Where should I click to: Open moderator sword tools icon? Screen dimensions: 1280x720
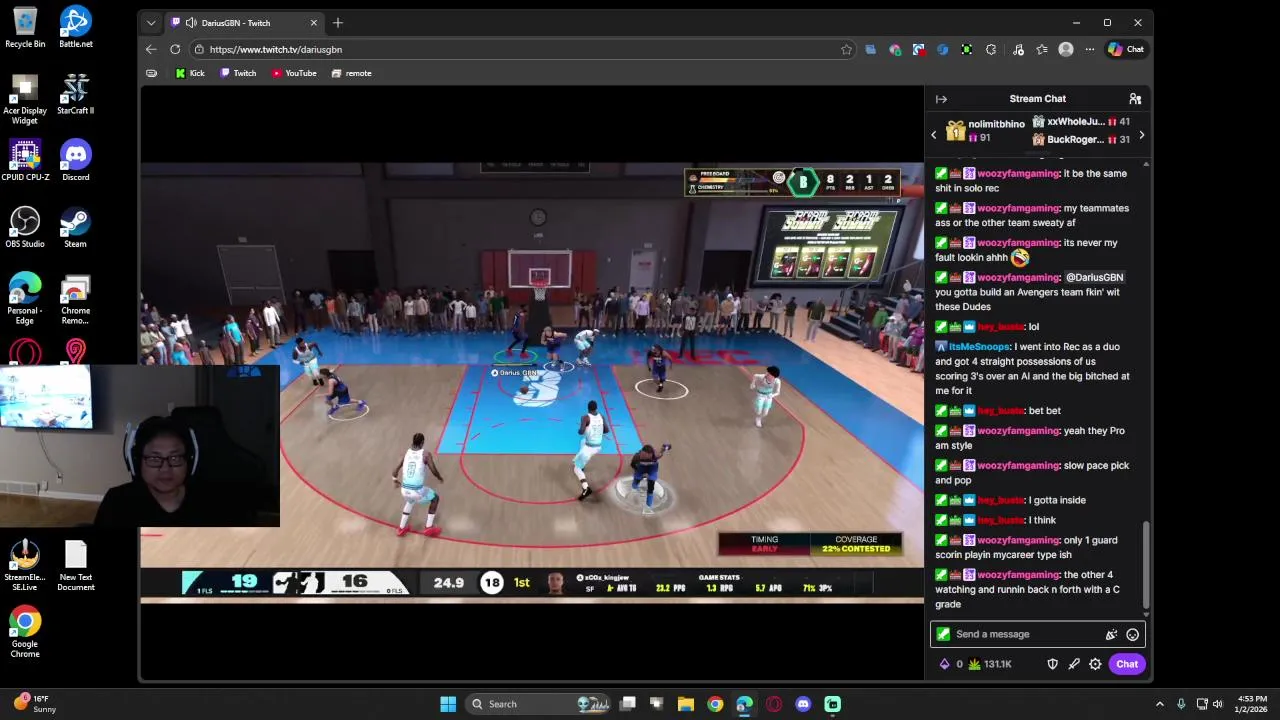[1074, 664]
